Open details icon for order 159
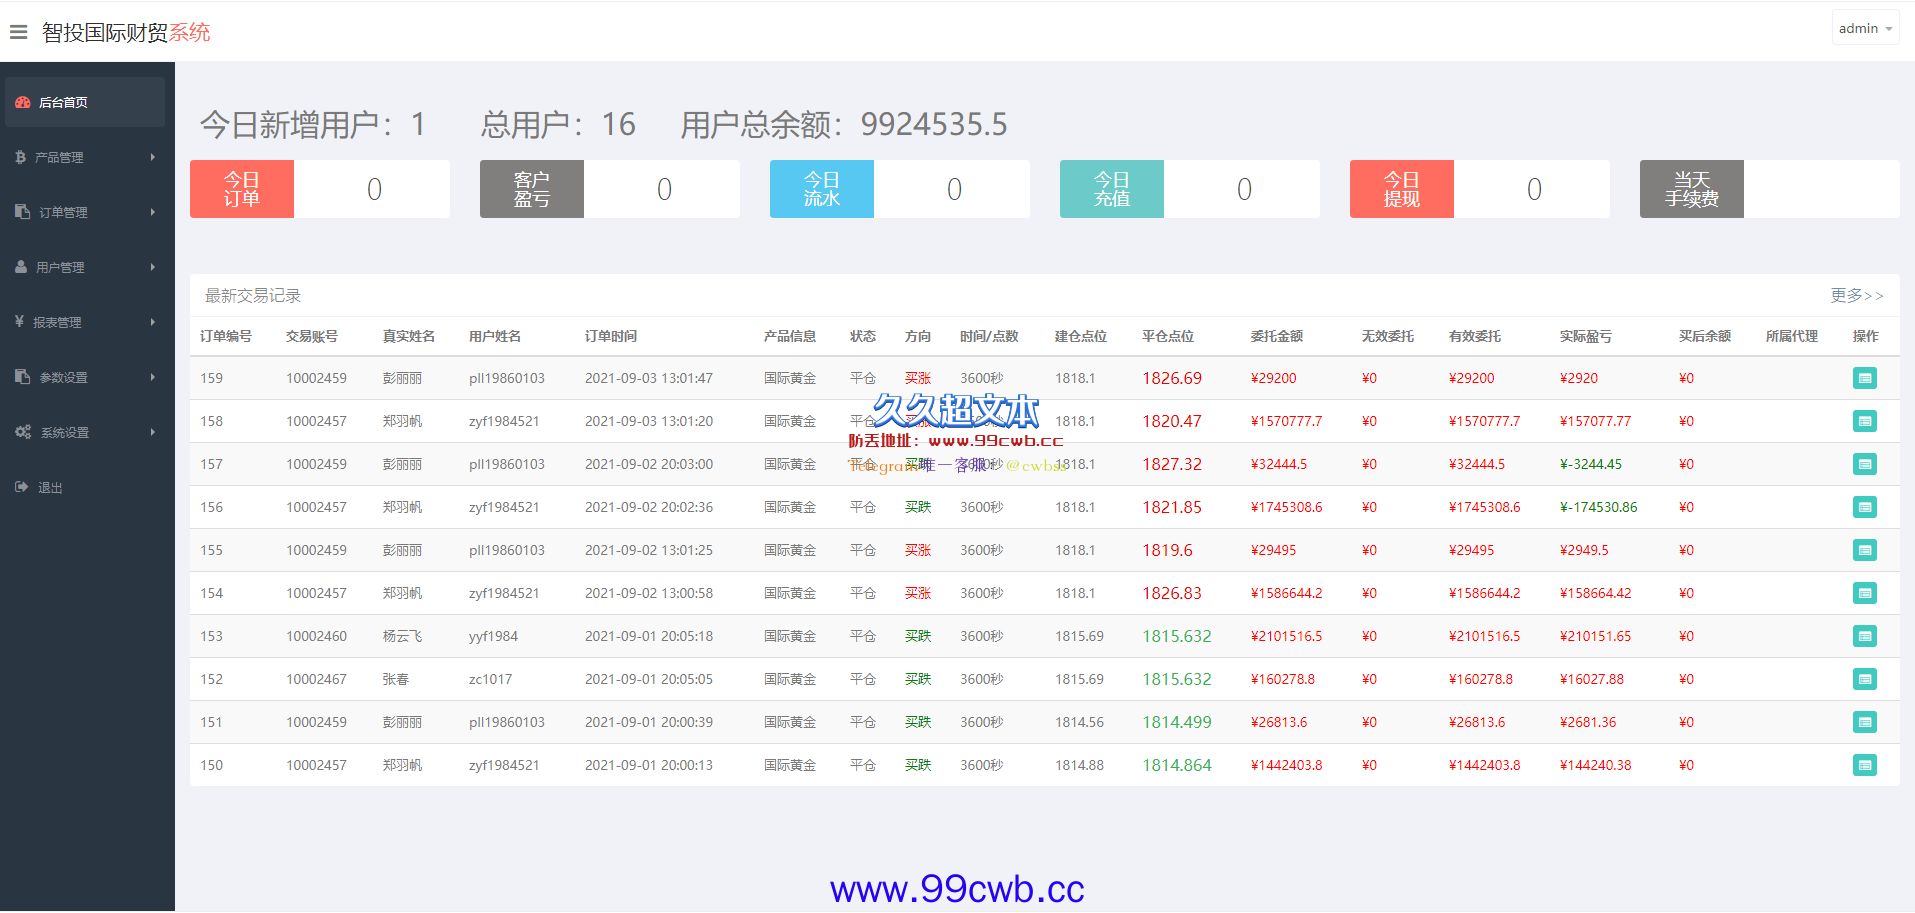1915x913 pixels. [x=1865, y=378]
